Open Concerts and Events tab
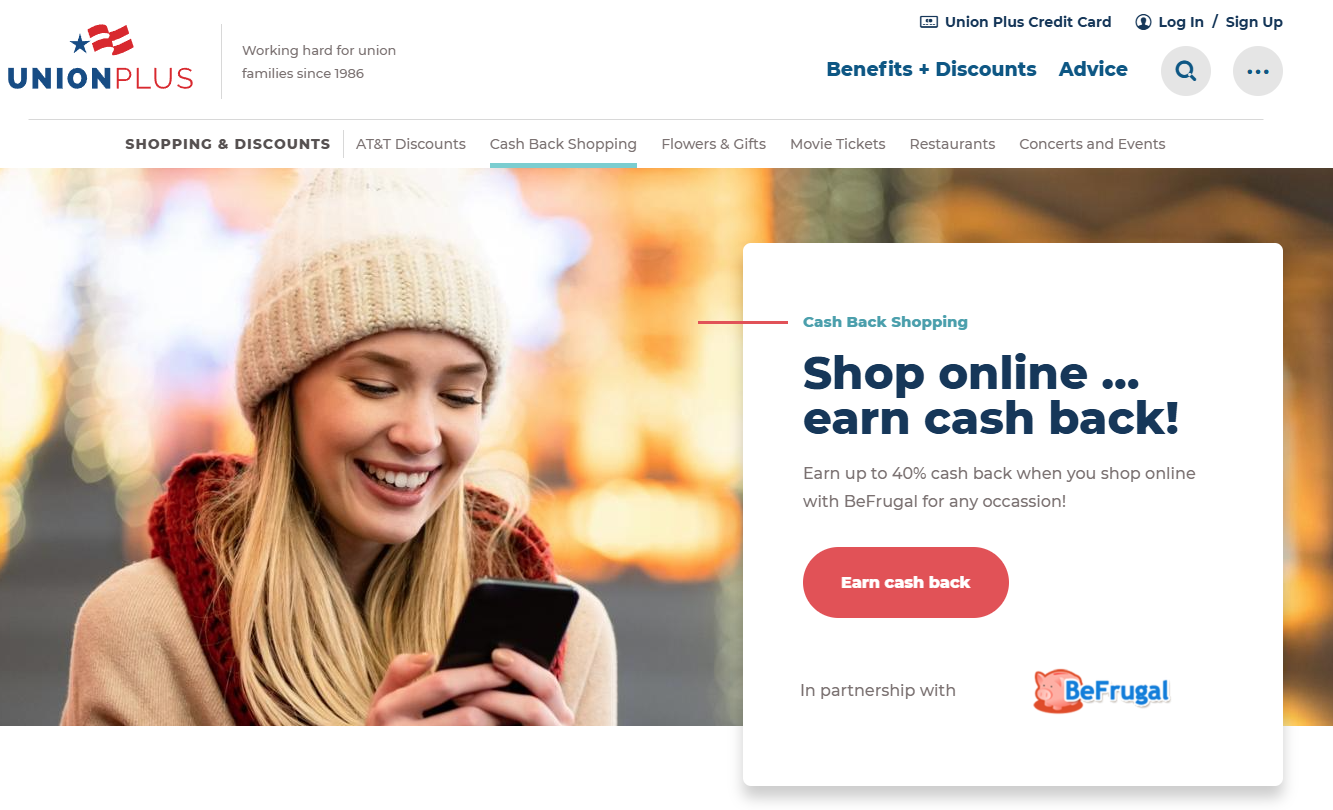The width and height of the screenshot is (1333, 810). coord(1092,144)
